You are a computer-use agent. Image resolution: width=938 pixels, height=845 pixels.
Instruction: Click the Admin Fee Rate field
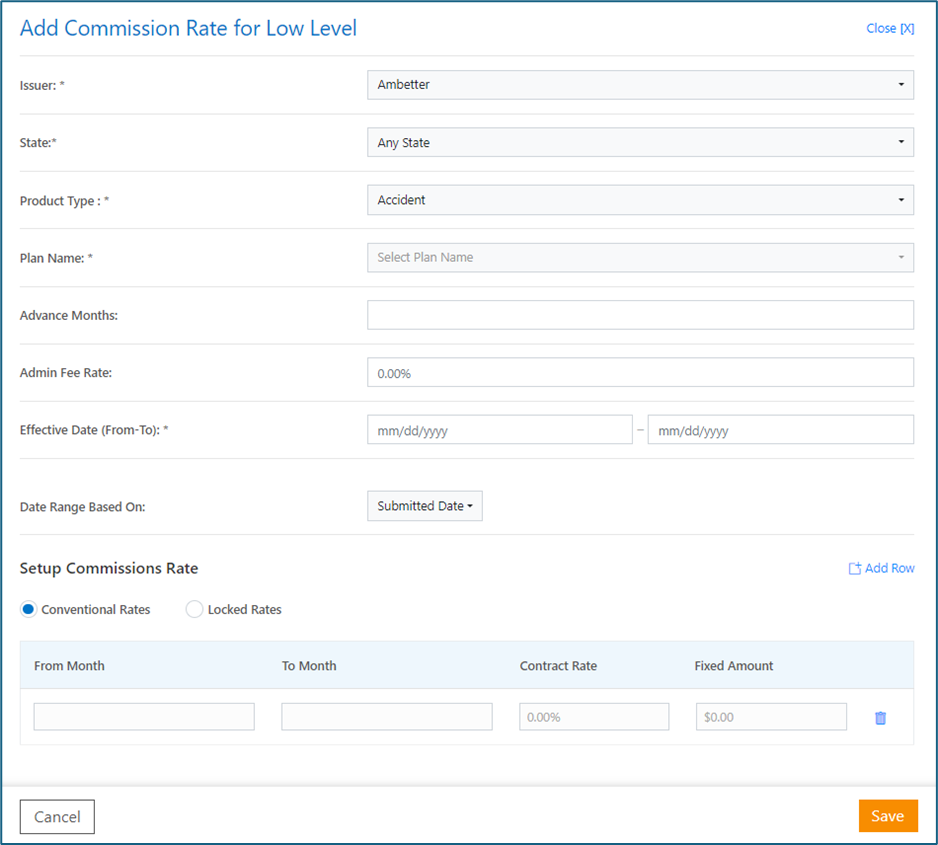click(640, 372)
